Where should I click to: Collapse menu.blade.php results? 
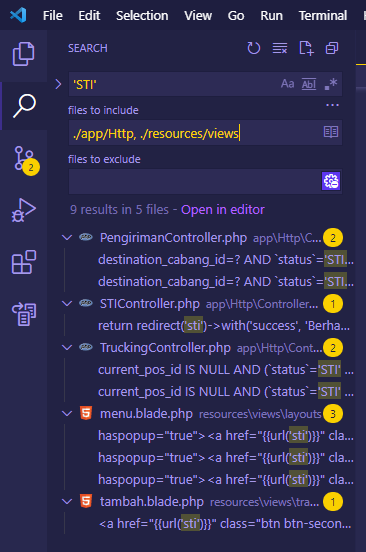pyautogui.click(x=67, y=414)
